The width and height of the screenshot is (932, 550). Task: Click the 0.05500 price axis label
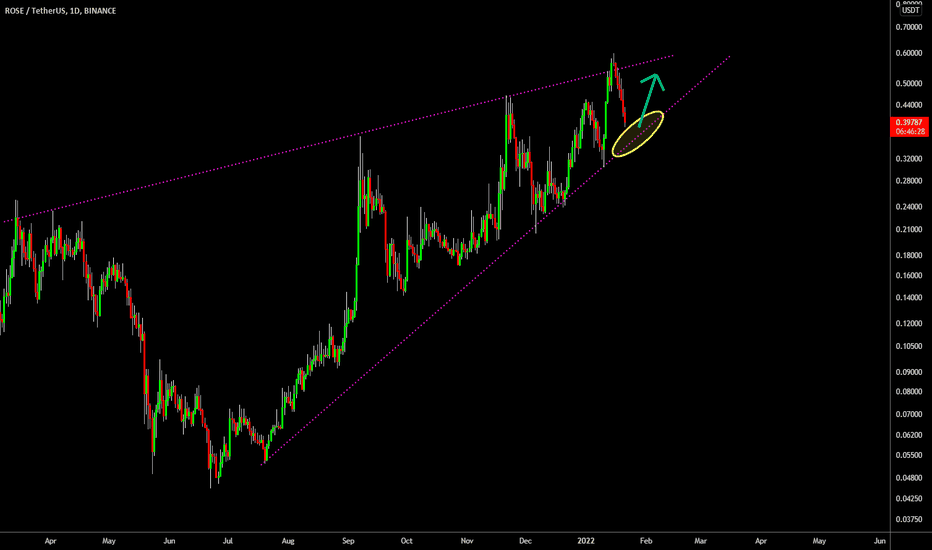[909, 455]
